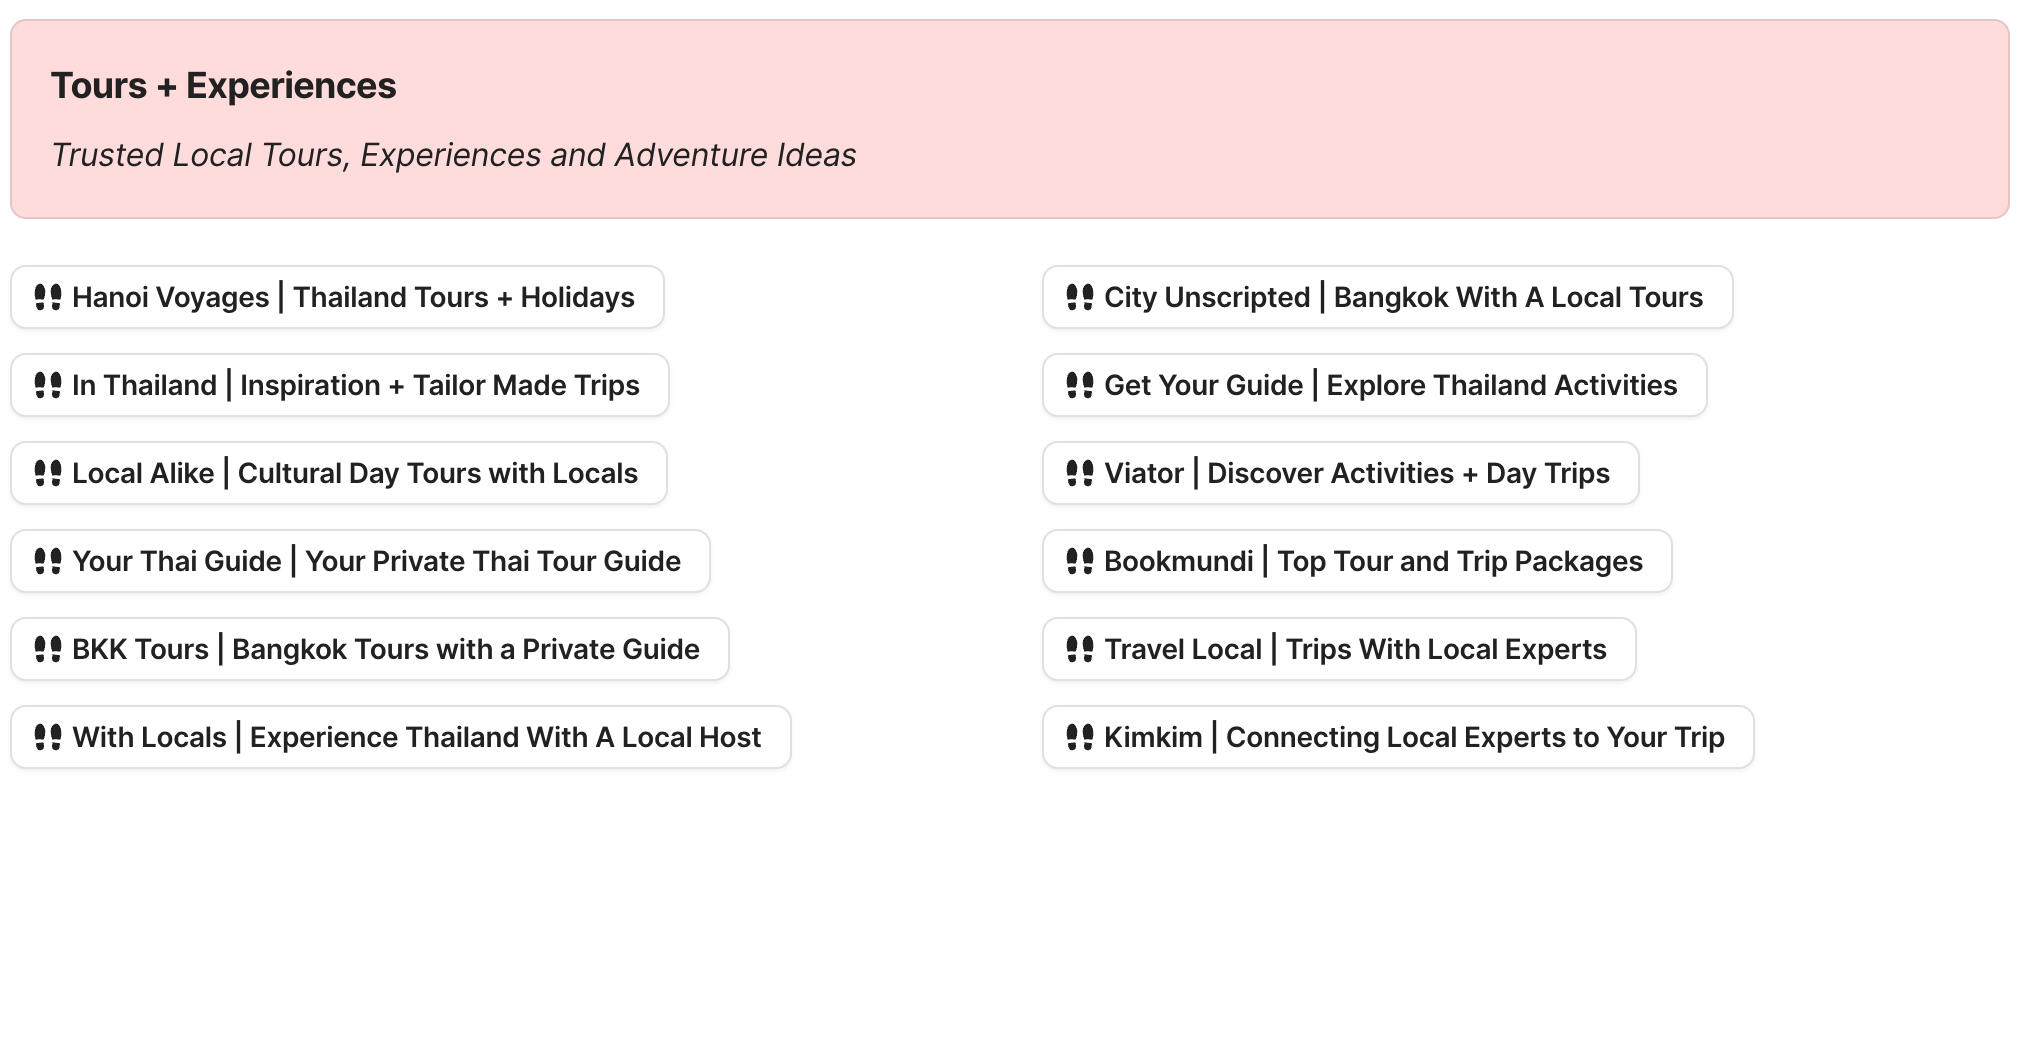This screenshot has height=1044, width=2028.
Task: Select Your Thai Guide private tour link
Action: 376,561
